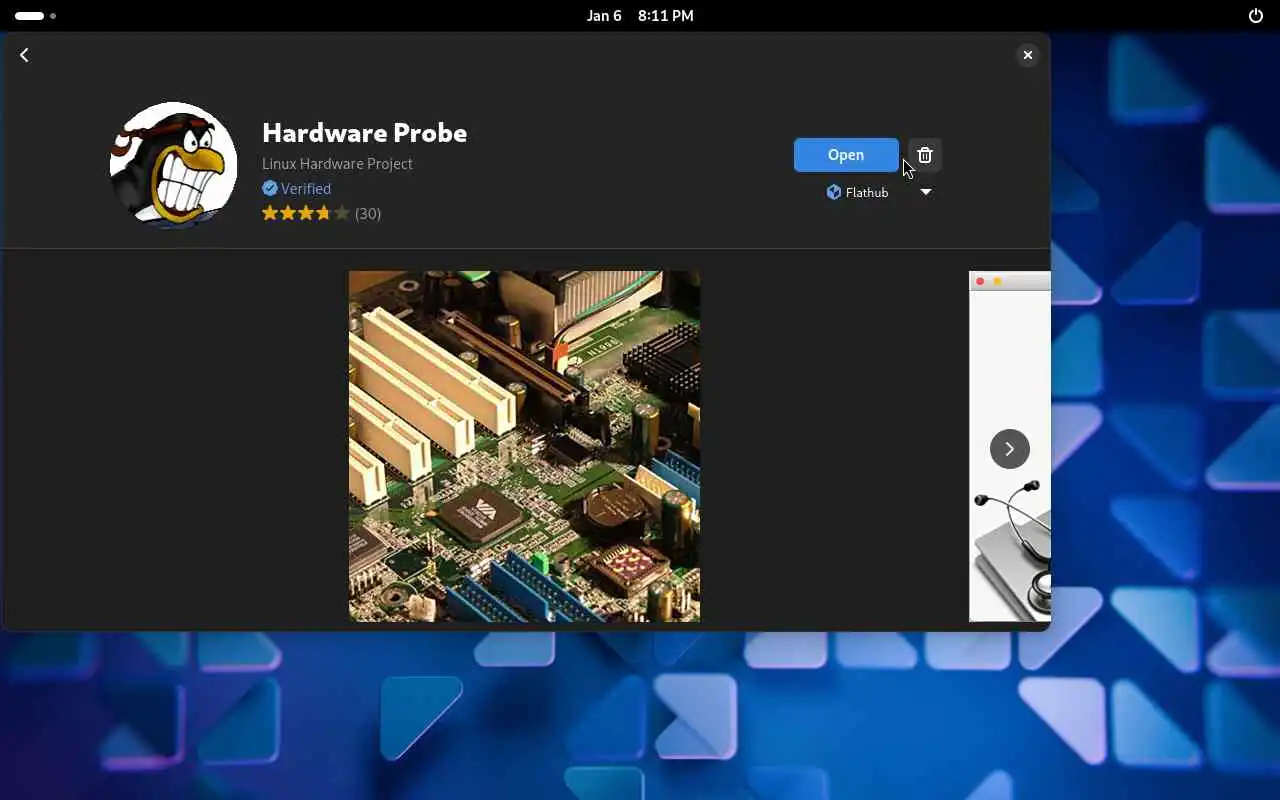Click the star rating (30)
Image resolution: width=1280 pixels, height=800 pixels.
(321, 213)
